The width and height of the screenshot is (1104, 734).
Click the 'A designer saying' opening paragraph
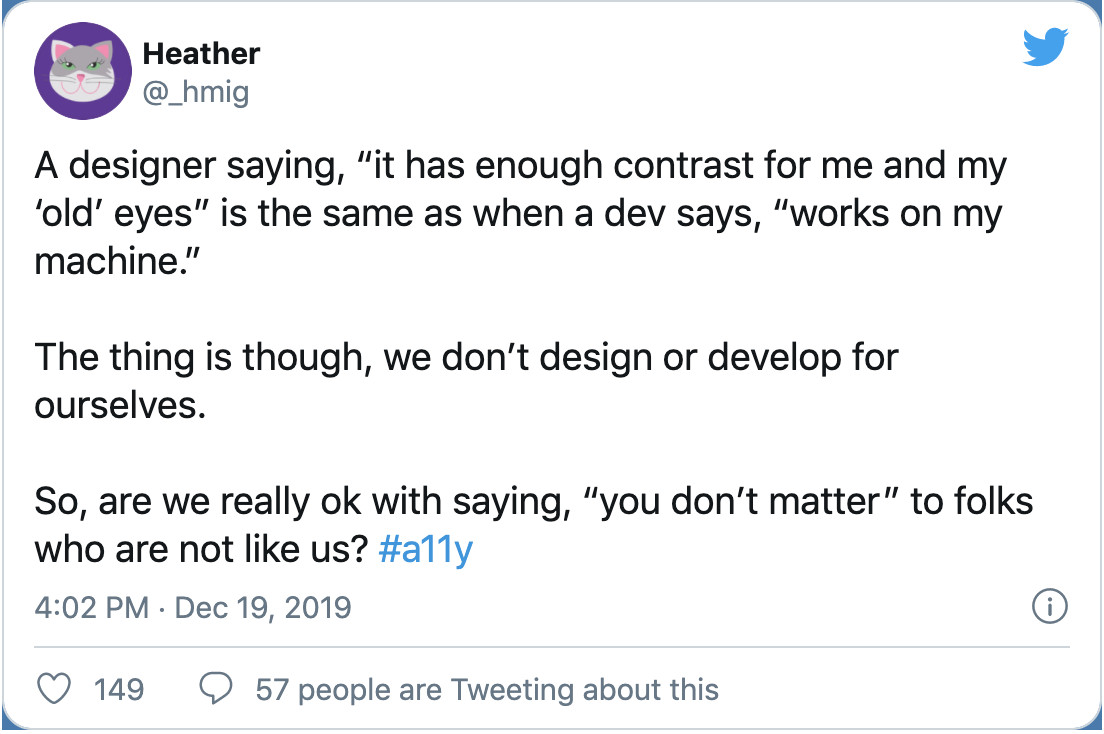[x=520, y=167]
